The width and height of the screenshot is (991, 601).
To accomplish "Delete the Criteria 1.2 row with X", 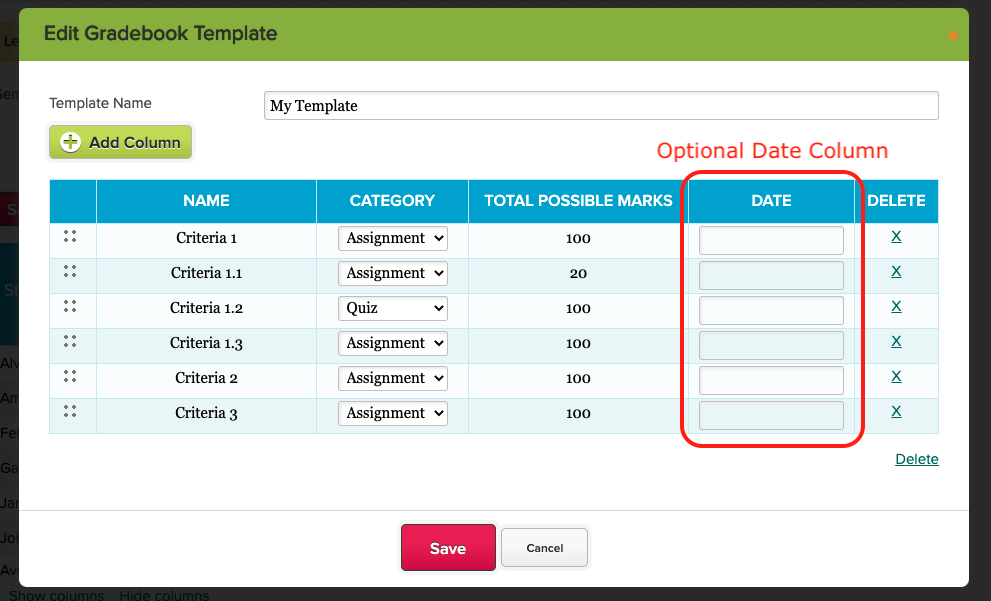I will tap(896, 307).
